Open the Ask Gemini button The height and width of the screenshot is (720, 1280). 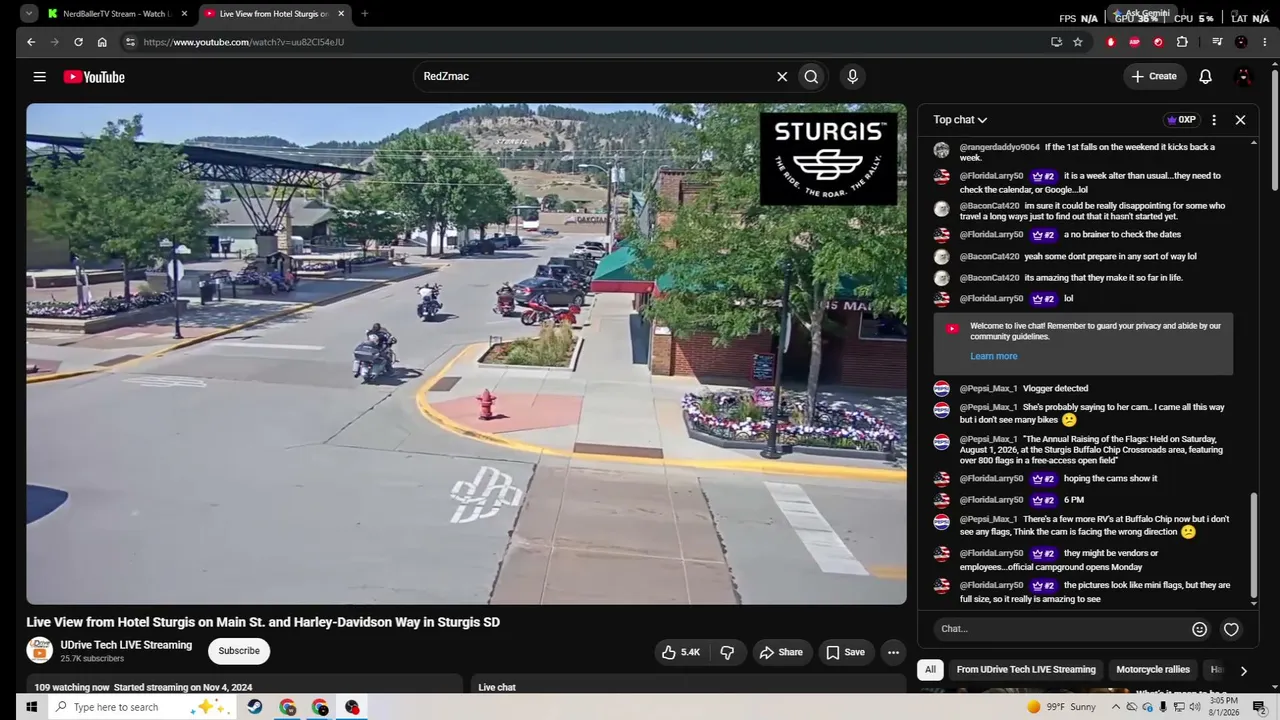tap(1140, 14)
